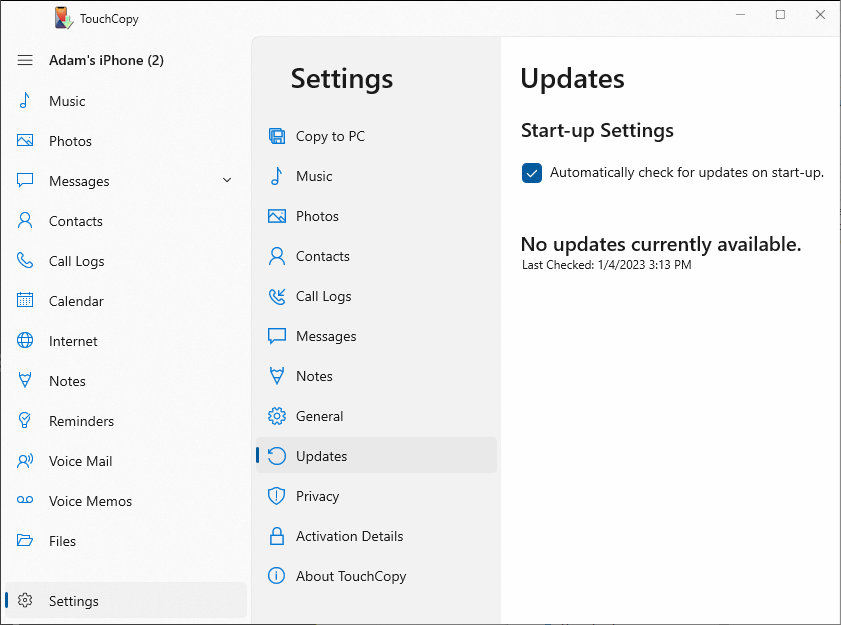Click the Updates refresh arrow icon
Image resolution: width=841 pixels, height=625 pixels.
click(x=277, y=456)
